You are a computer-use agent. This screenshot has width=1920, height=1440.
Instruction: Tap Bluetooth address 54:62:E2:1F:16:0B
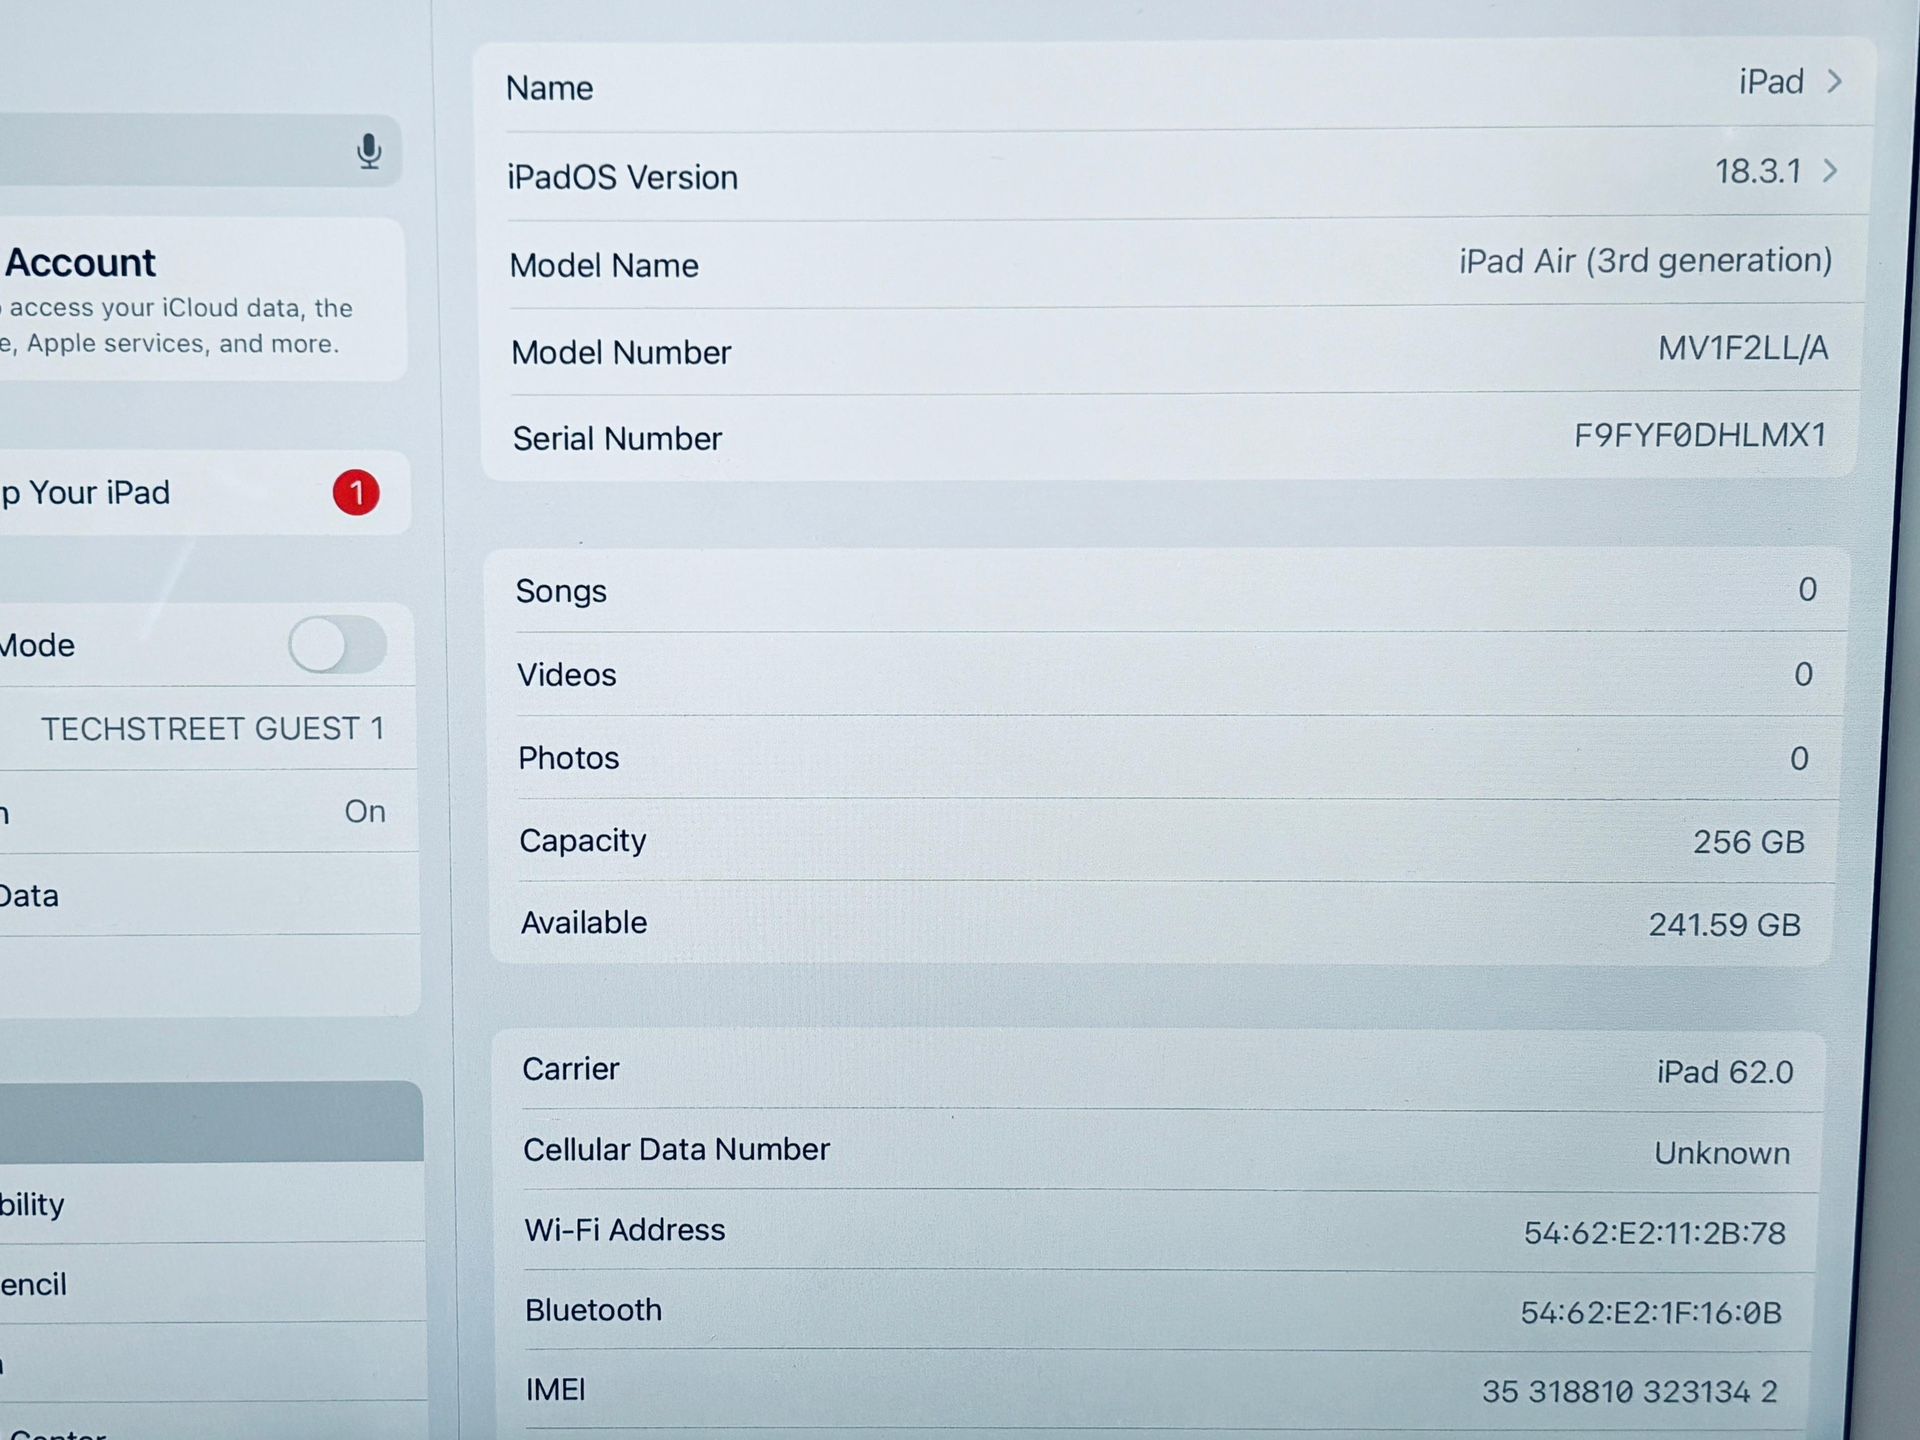click(1651, 1313)
